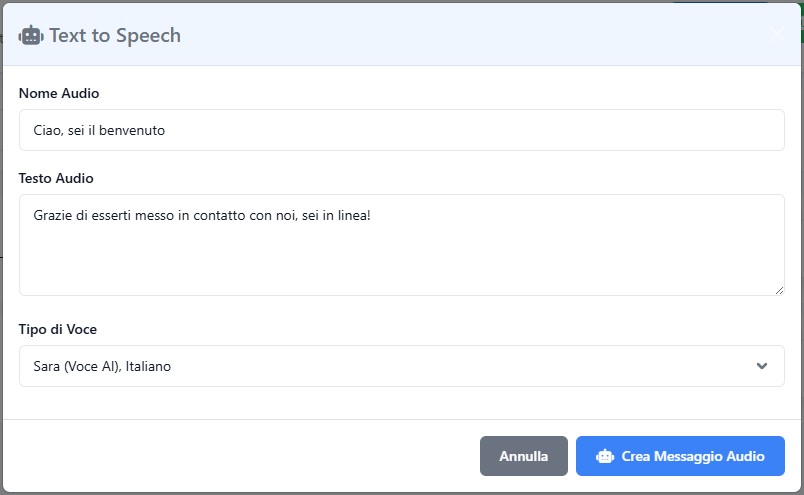Expand the Tipo di Voce chevron arrow
Viewport: 804px width, 495px height.
coord(762,366)
